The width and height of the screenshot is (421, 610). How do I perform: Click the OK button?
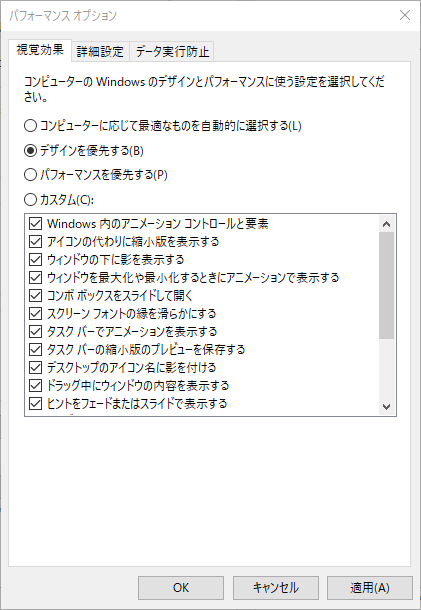(x=181, y=587)
